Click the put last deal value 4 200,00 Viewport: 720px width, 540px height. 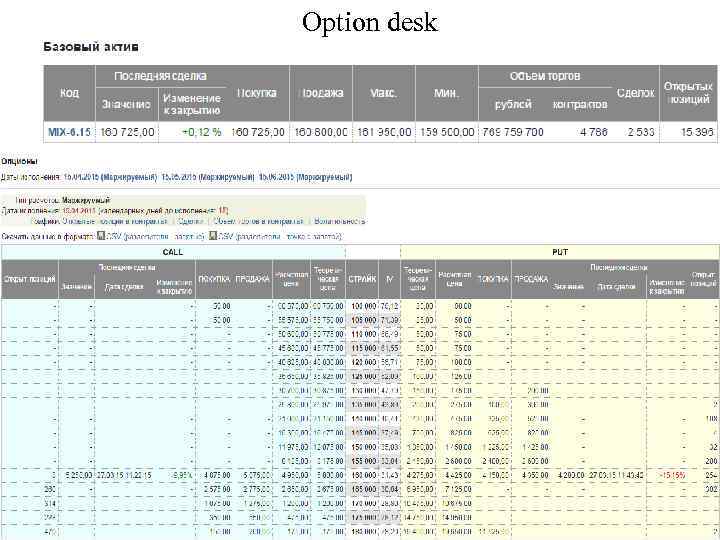coord(571,475)
